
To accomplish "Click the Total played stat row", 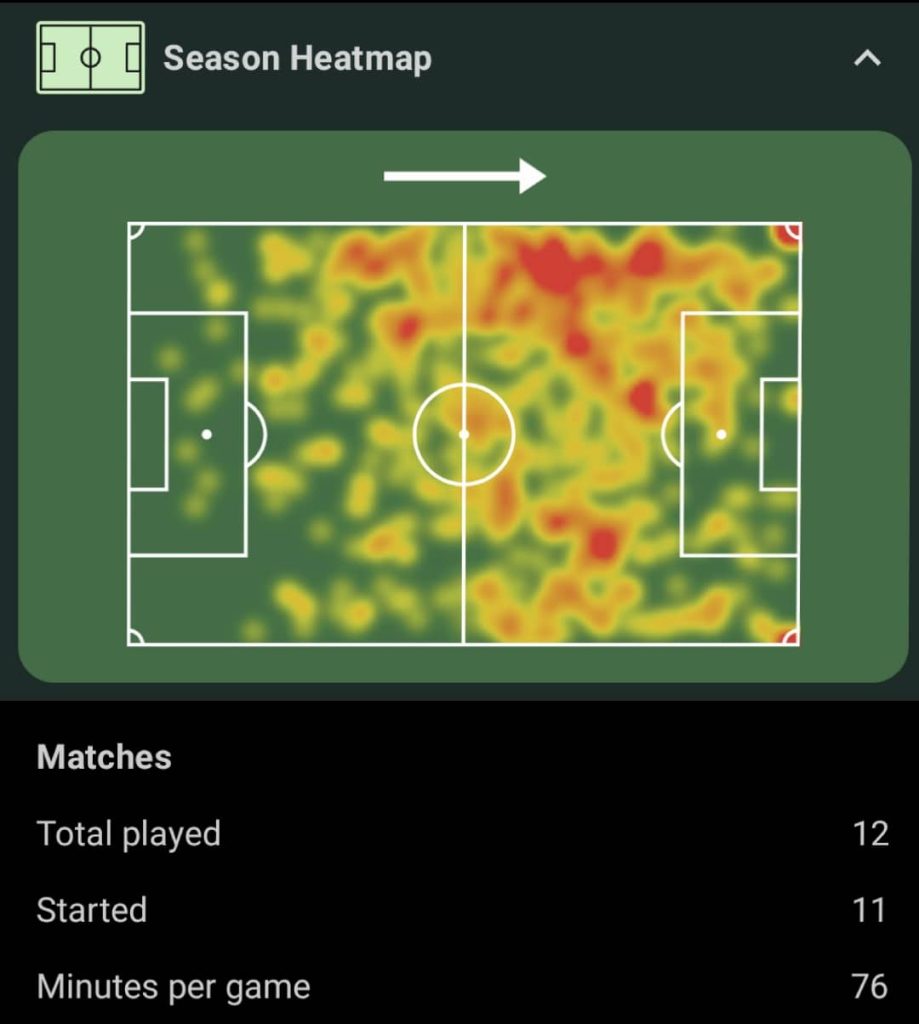I will pos(462,834).
